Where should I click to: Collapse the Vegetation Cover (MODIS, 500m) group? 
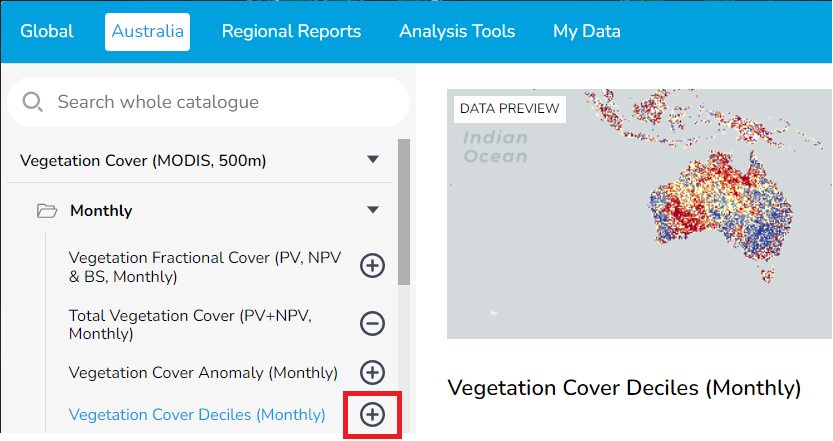(x=373, y=160)
